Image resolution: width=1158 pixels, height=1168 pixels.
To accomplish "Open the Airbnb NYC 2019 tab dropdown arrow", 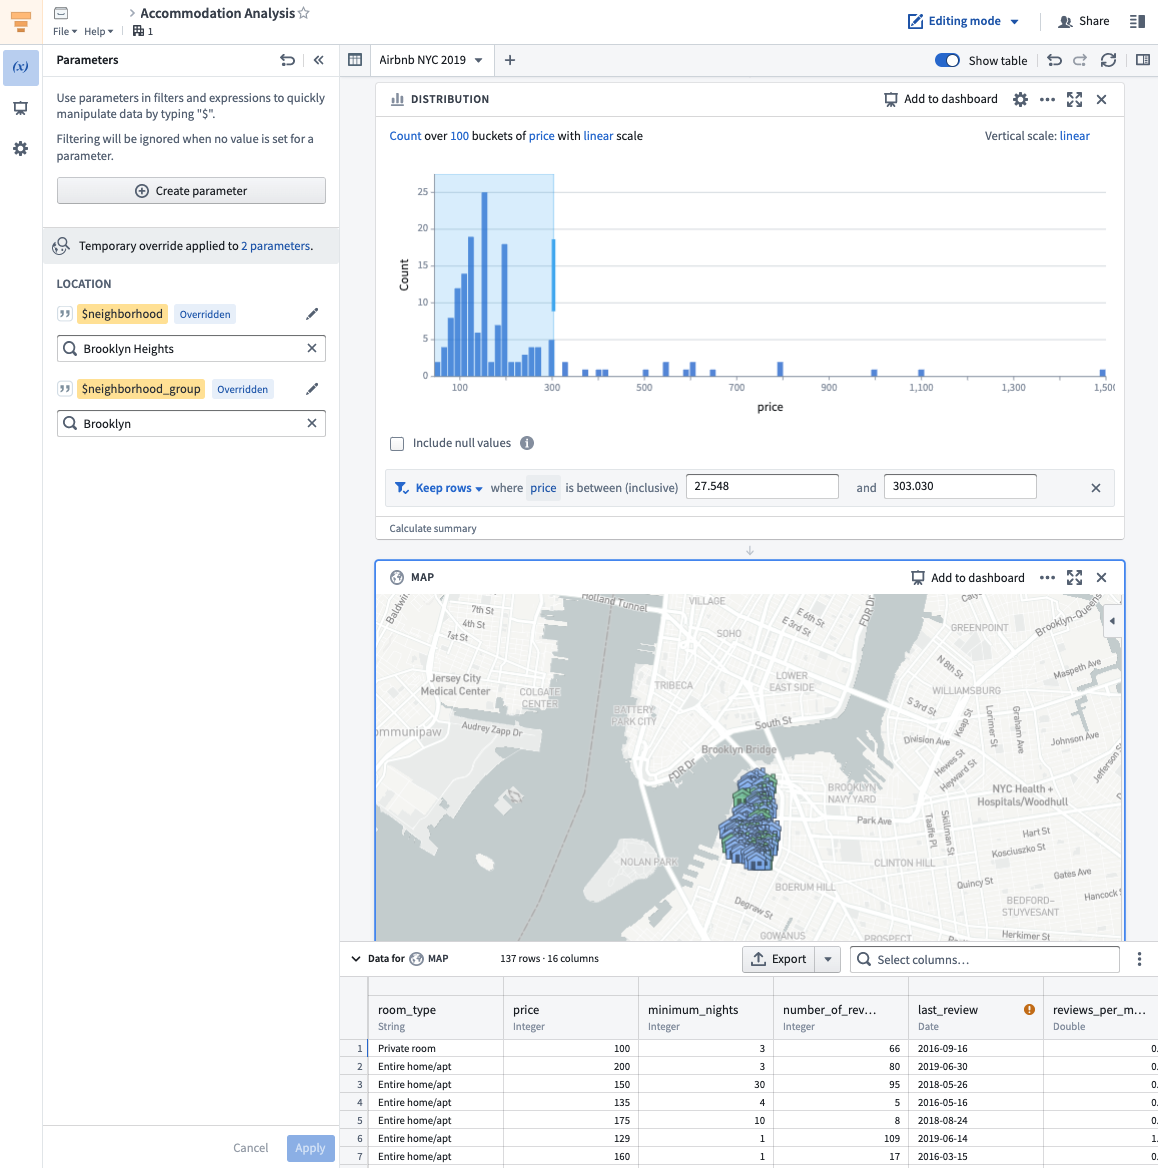I will [479, 60].
